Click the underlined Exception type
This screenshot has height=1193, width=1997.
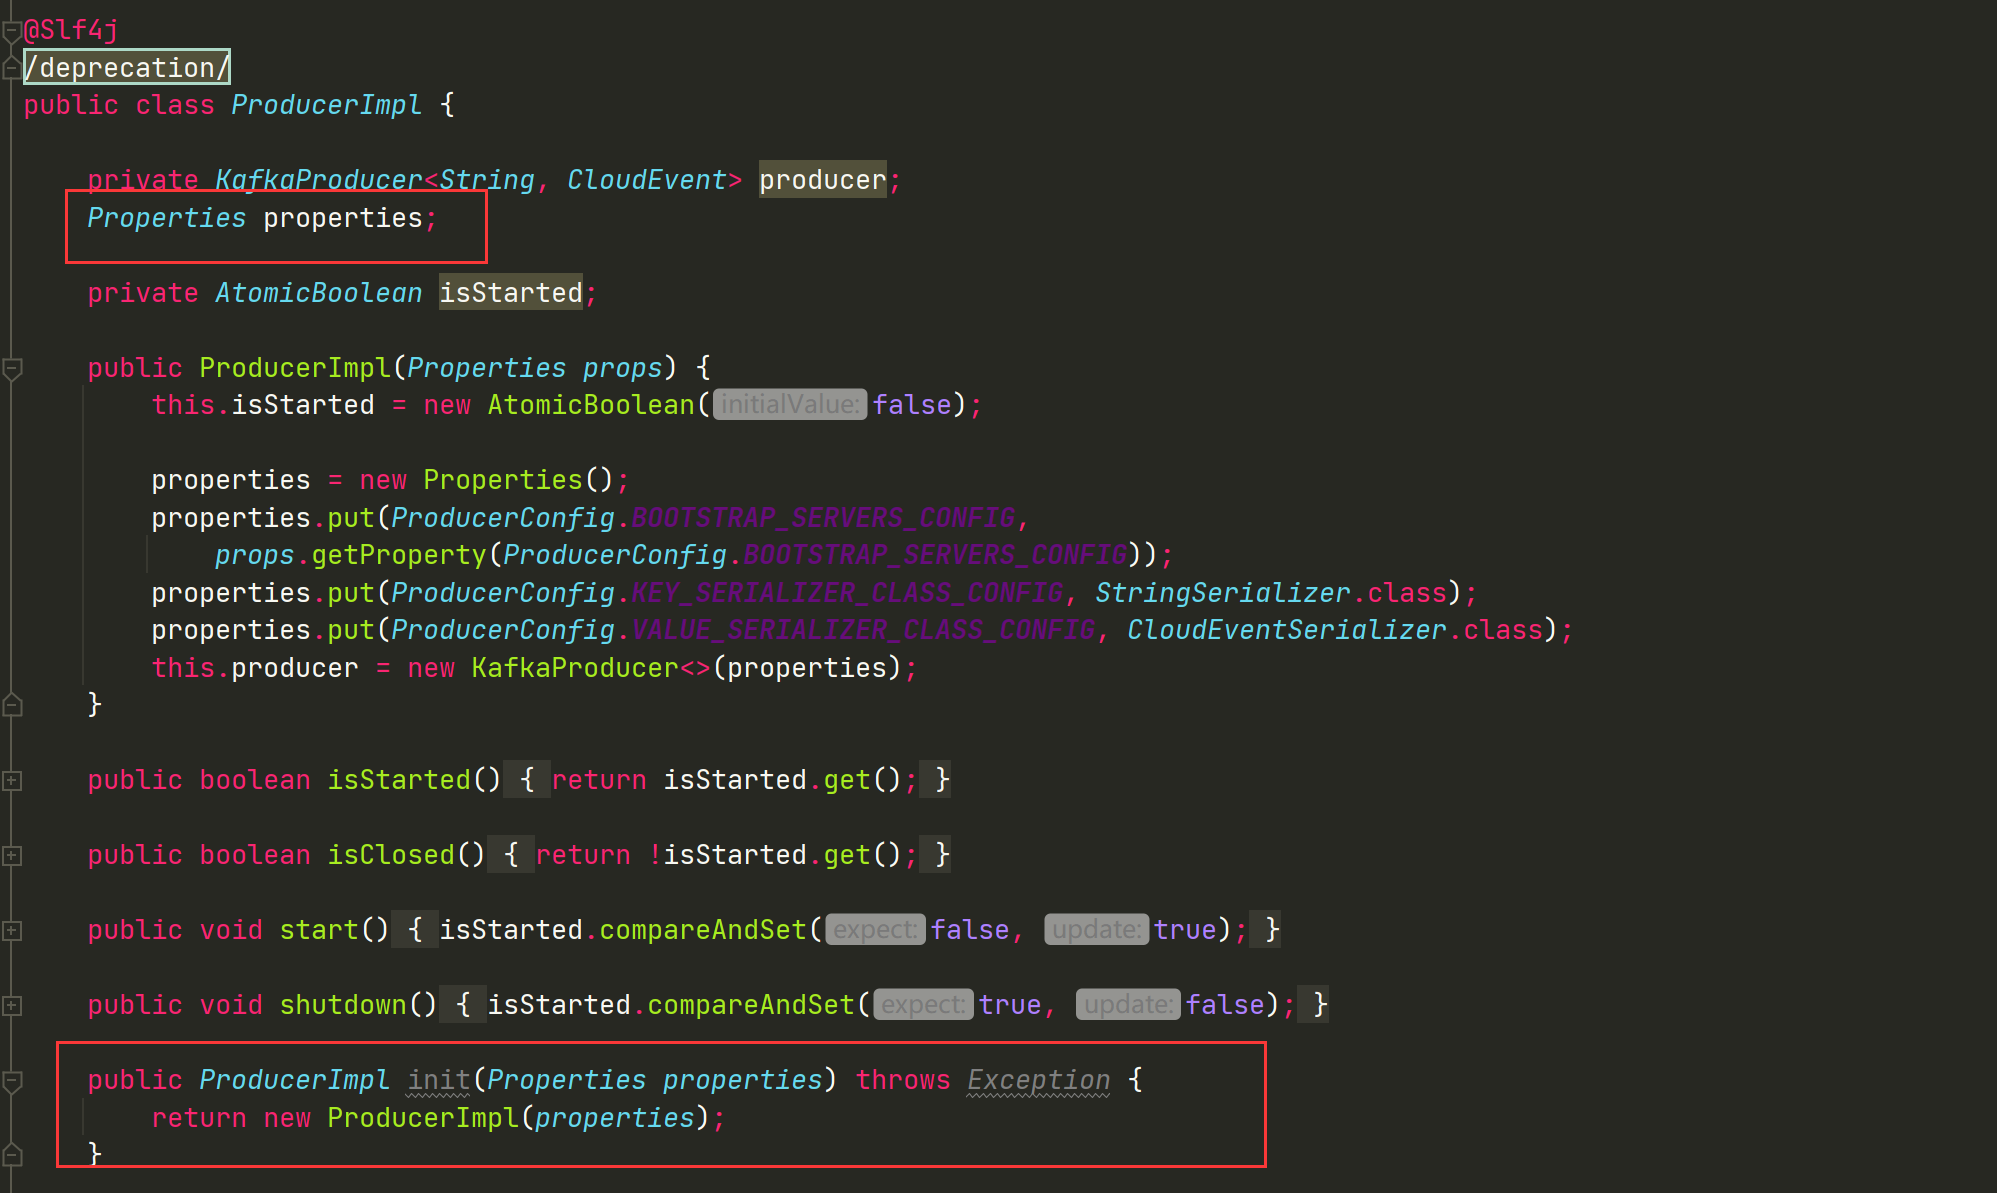coord(1038,1080)
